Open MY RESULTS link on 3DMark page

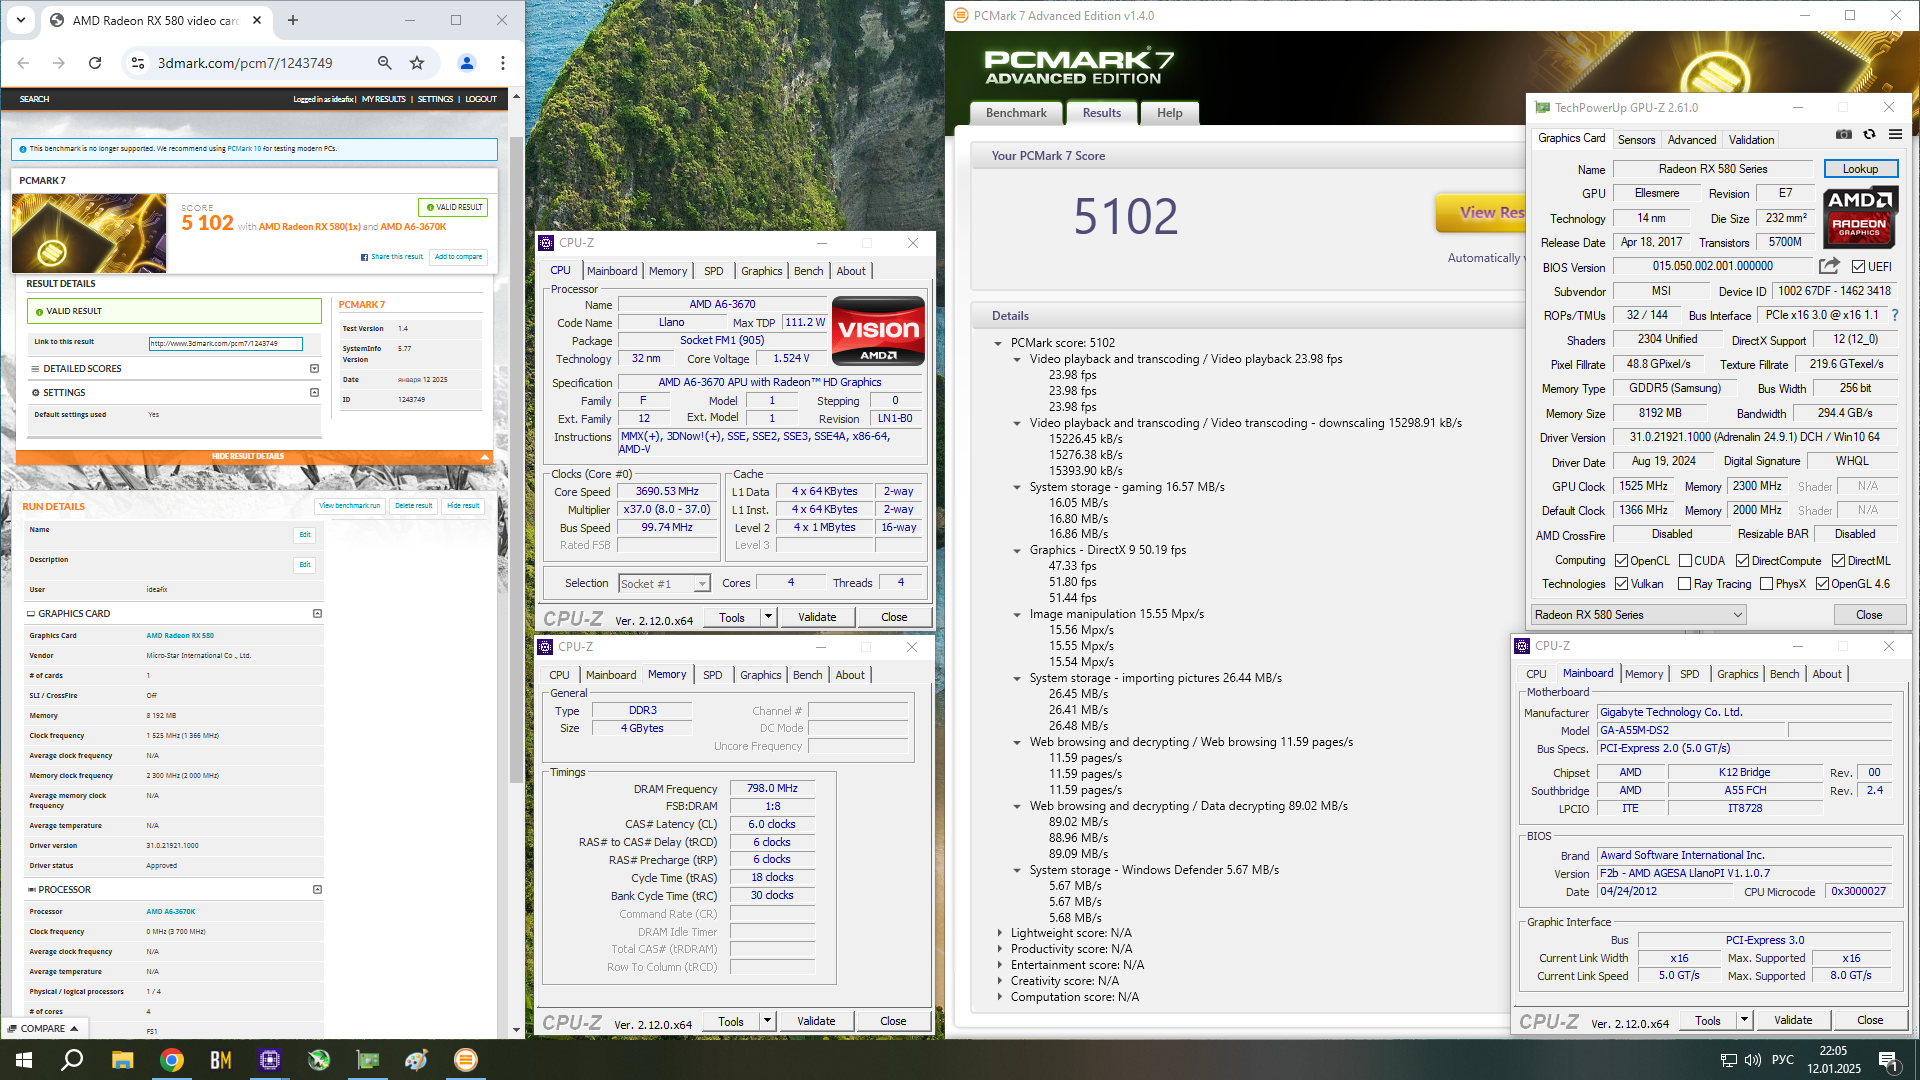[384, 99]
